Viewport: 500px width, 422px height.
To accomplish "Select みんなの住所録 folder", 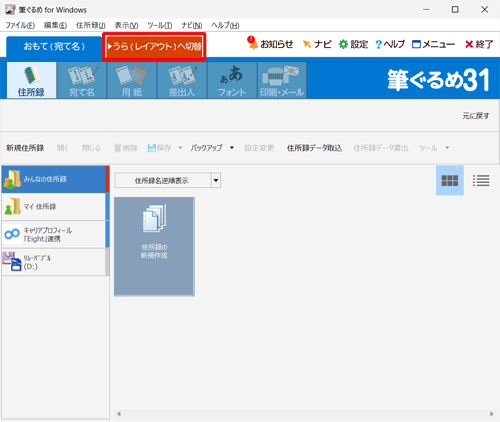I will (x=54, y=179).
